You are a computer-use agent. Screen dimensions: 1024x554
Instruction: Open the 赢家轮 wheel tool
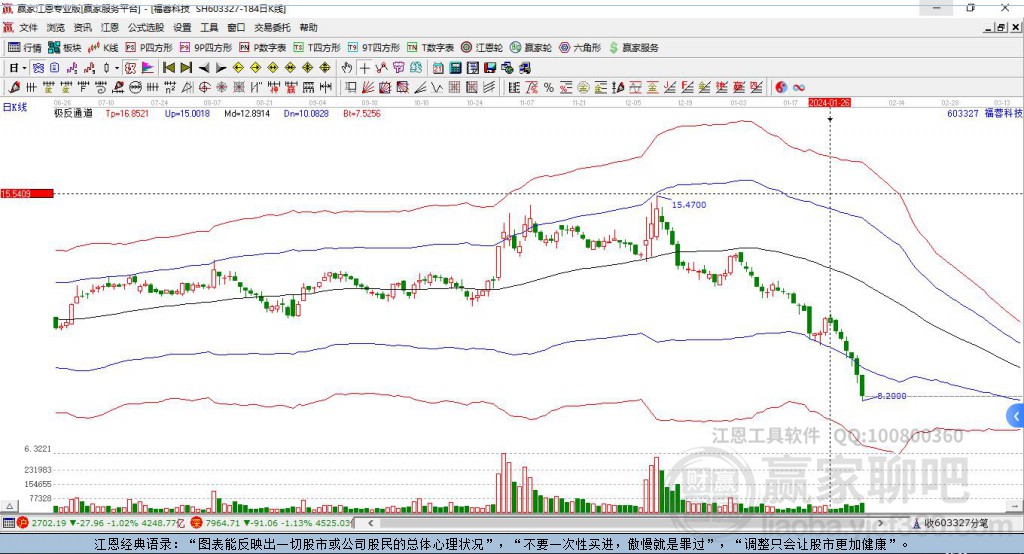pos(531,48)
